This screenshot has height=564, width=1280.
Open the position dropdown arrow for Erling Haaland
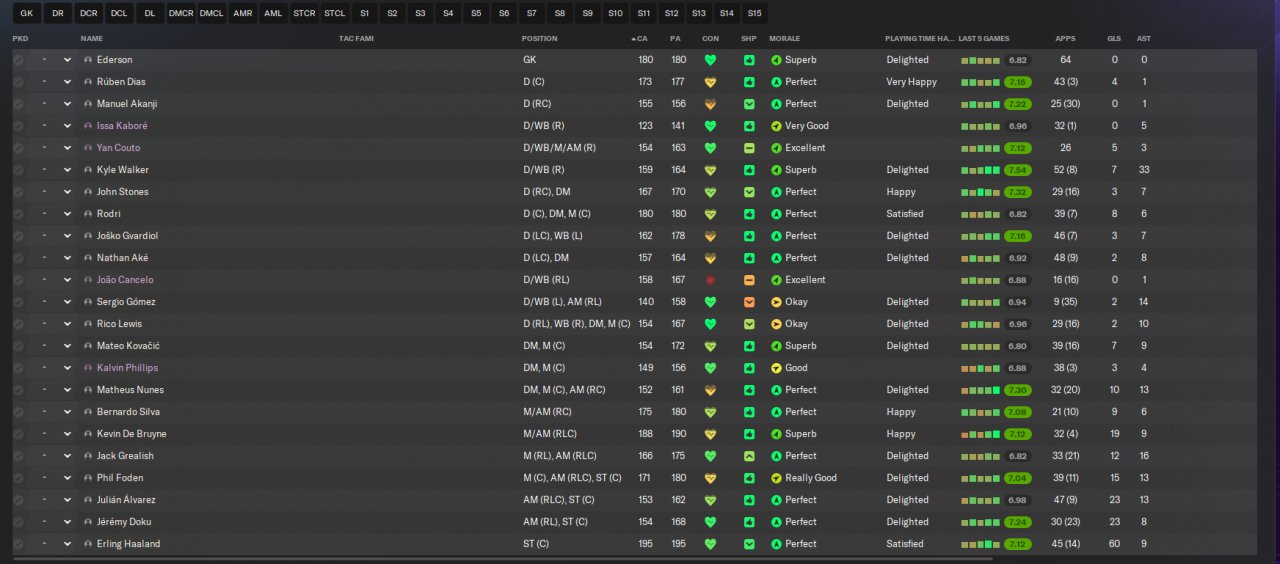(x=67, y=544)
